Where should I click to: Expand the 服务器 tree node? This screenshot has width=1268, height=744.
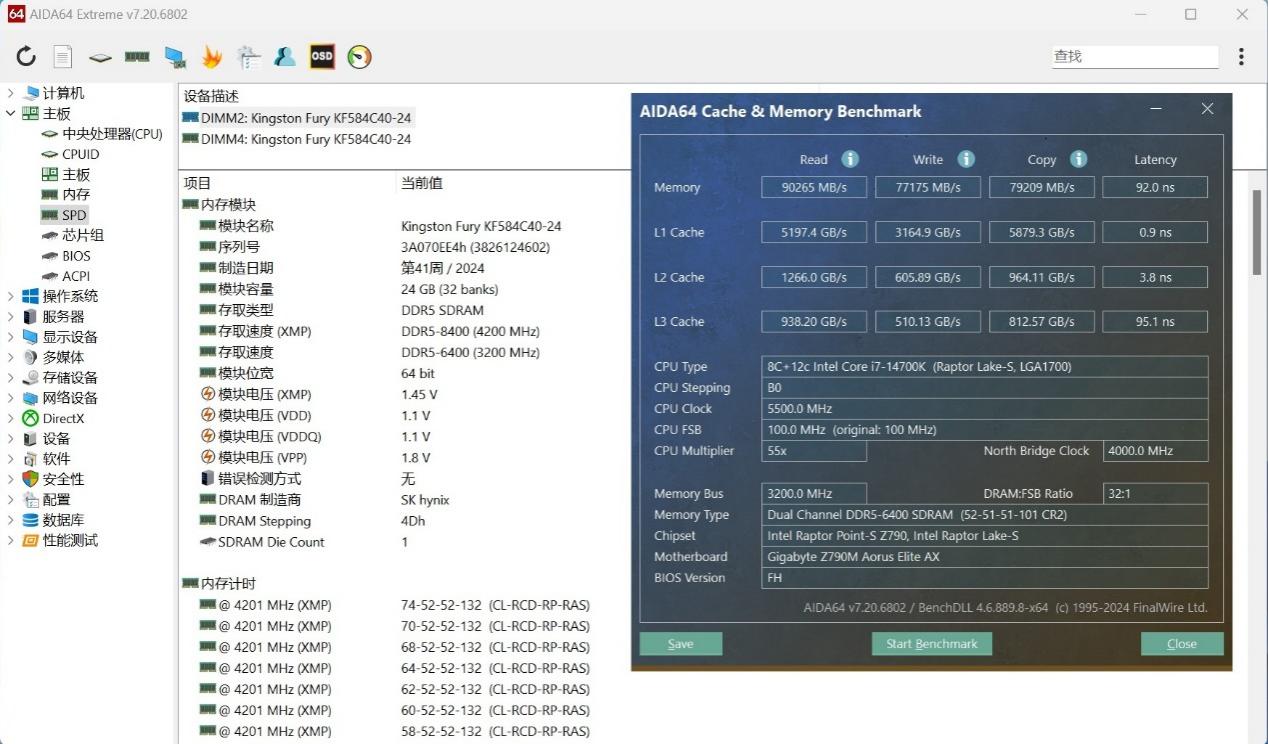point(11,316)
